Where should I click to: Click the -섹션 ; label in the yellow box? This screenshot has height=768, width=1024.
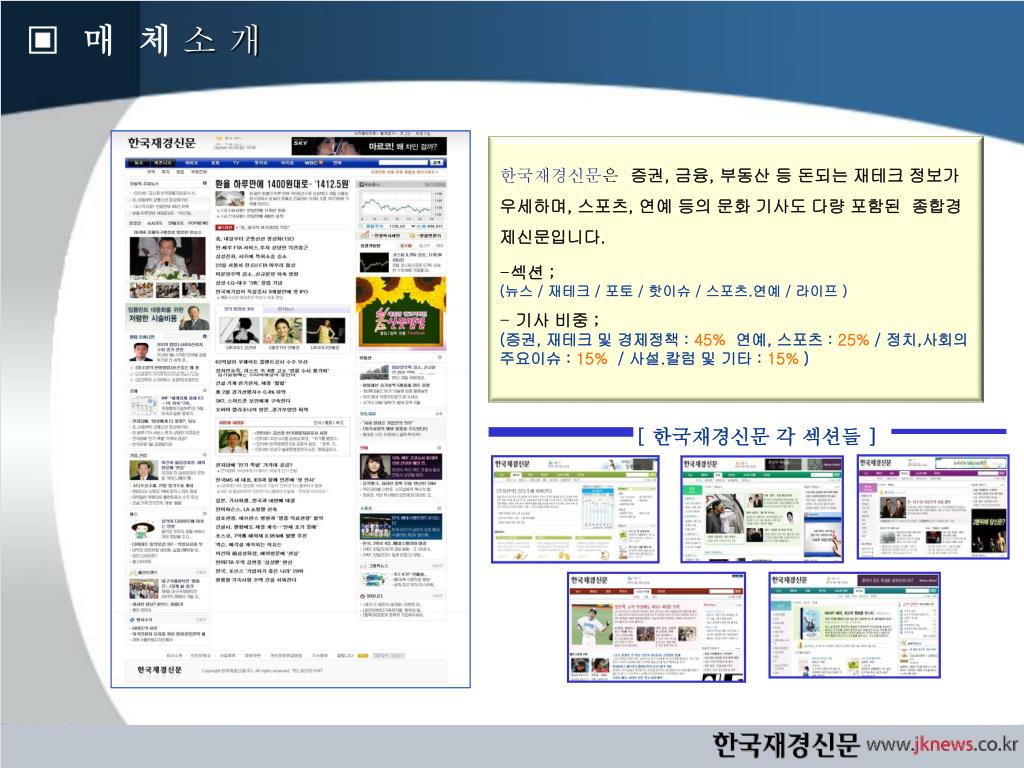click(527, 271)
